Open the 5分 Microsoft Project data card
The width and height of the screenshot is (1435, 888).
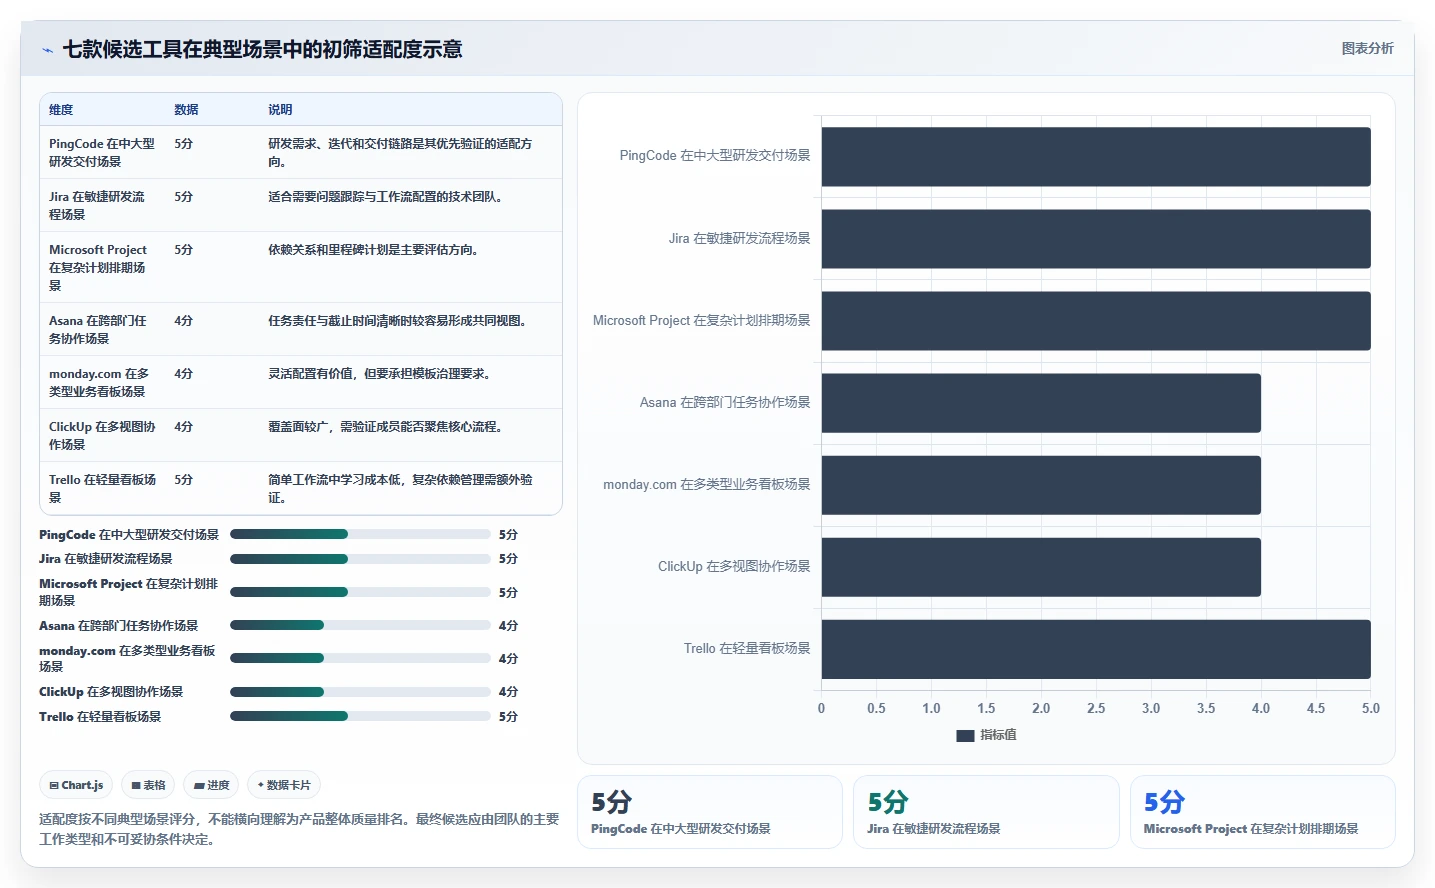coord(1263,812)
